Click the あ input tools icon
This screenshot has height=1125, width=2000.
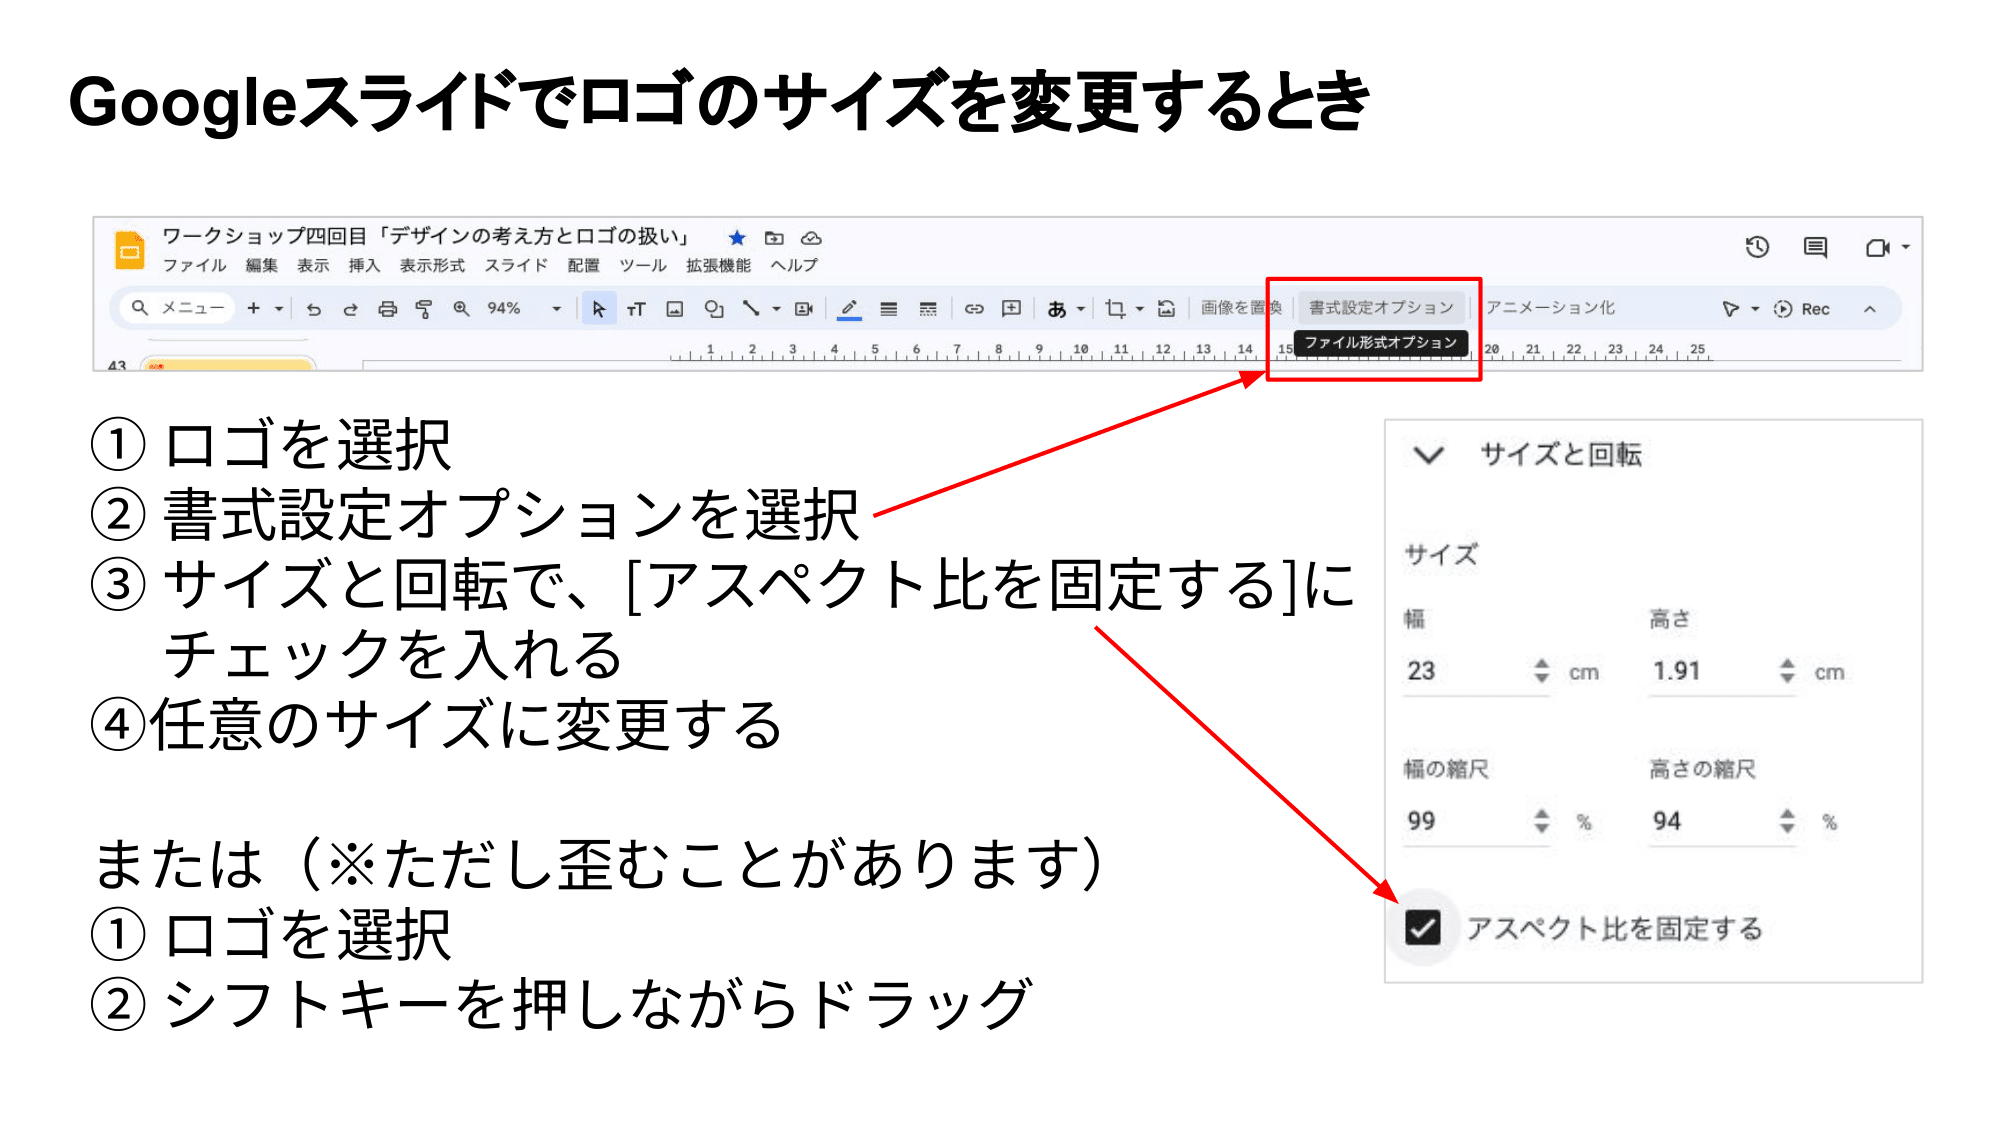pyautogui.click(x=1056, y=309)
